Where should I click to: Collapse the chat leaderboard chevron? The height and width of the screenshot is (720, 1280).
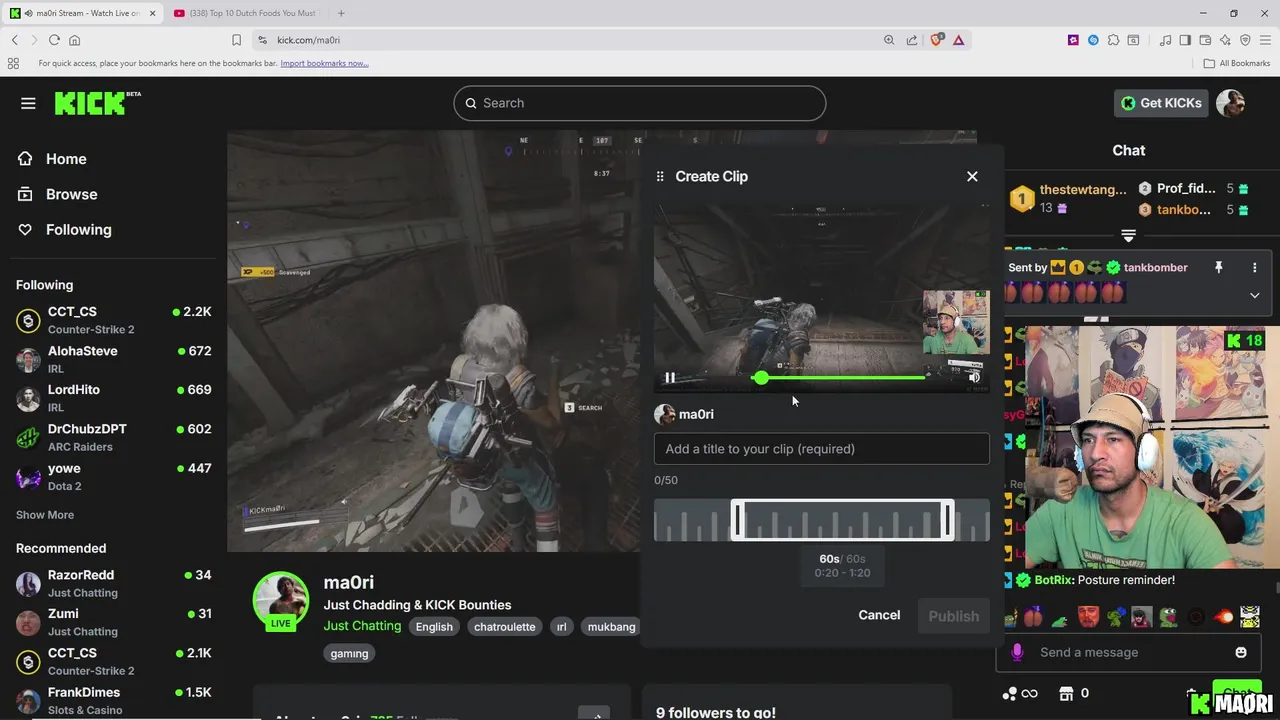(x=1128, y=236)
